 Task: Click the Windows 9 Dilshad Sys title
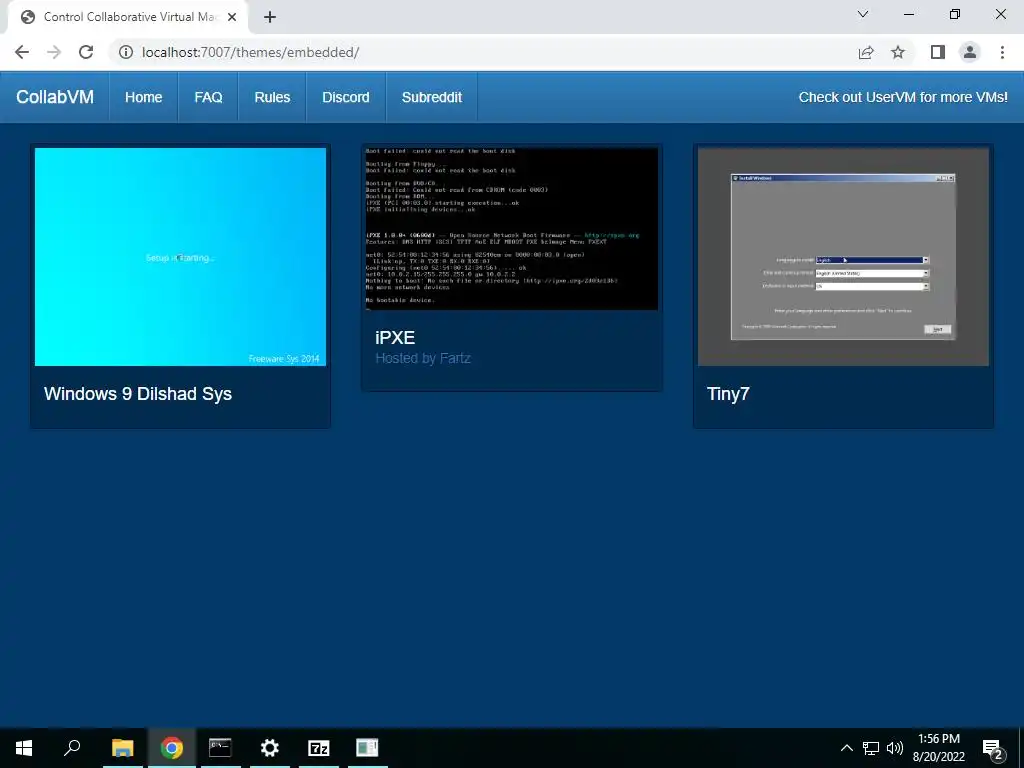pyautogui.click(x=138, y=394)
